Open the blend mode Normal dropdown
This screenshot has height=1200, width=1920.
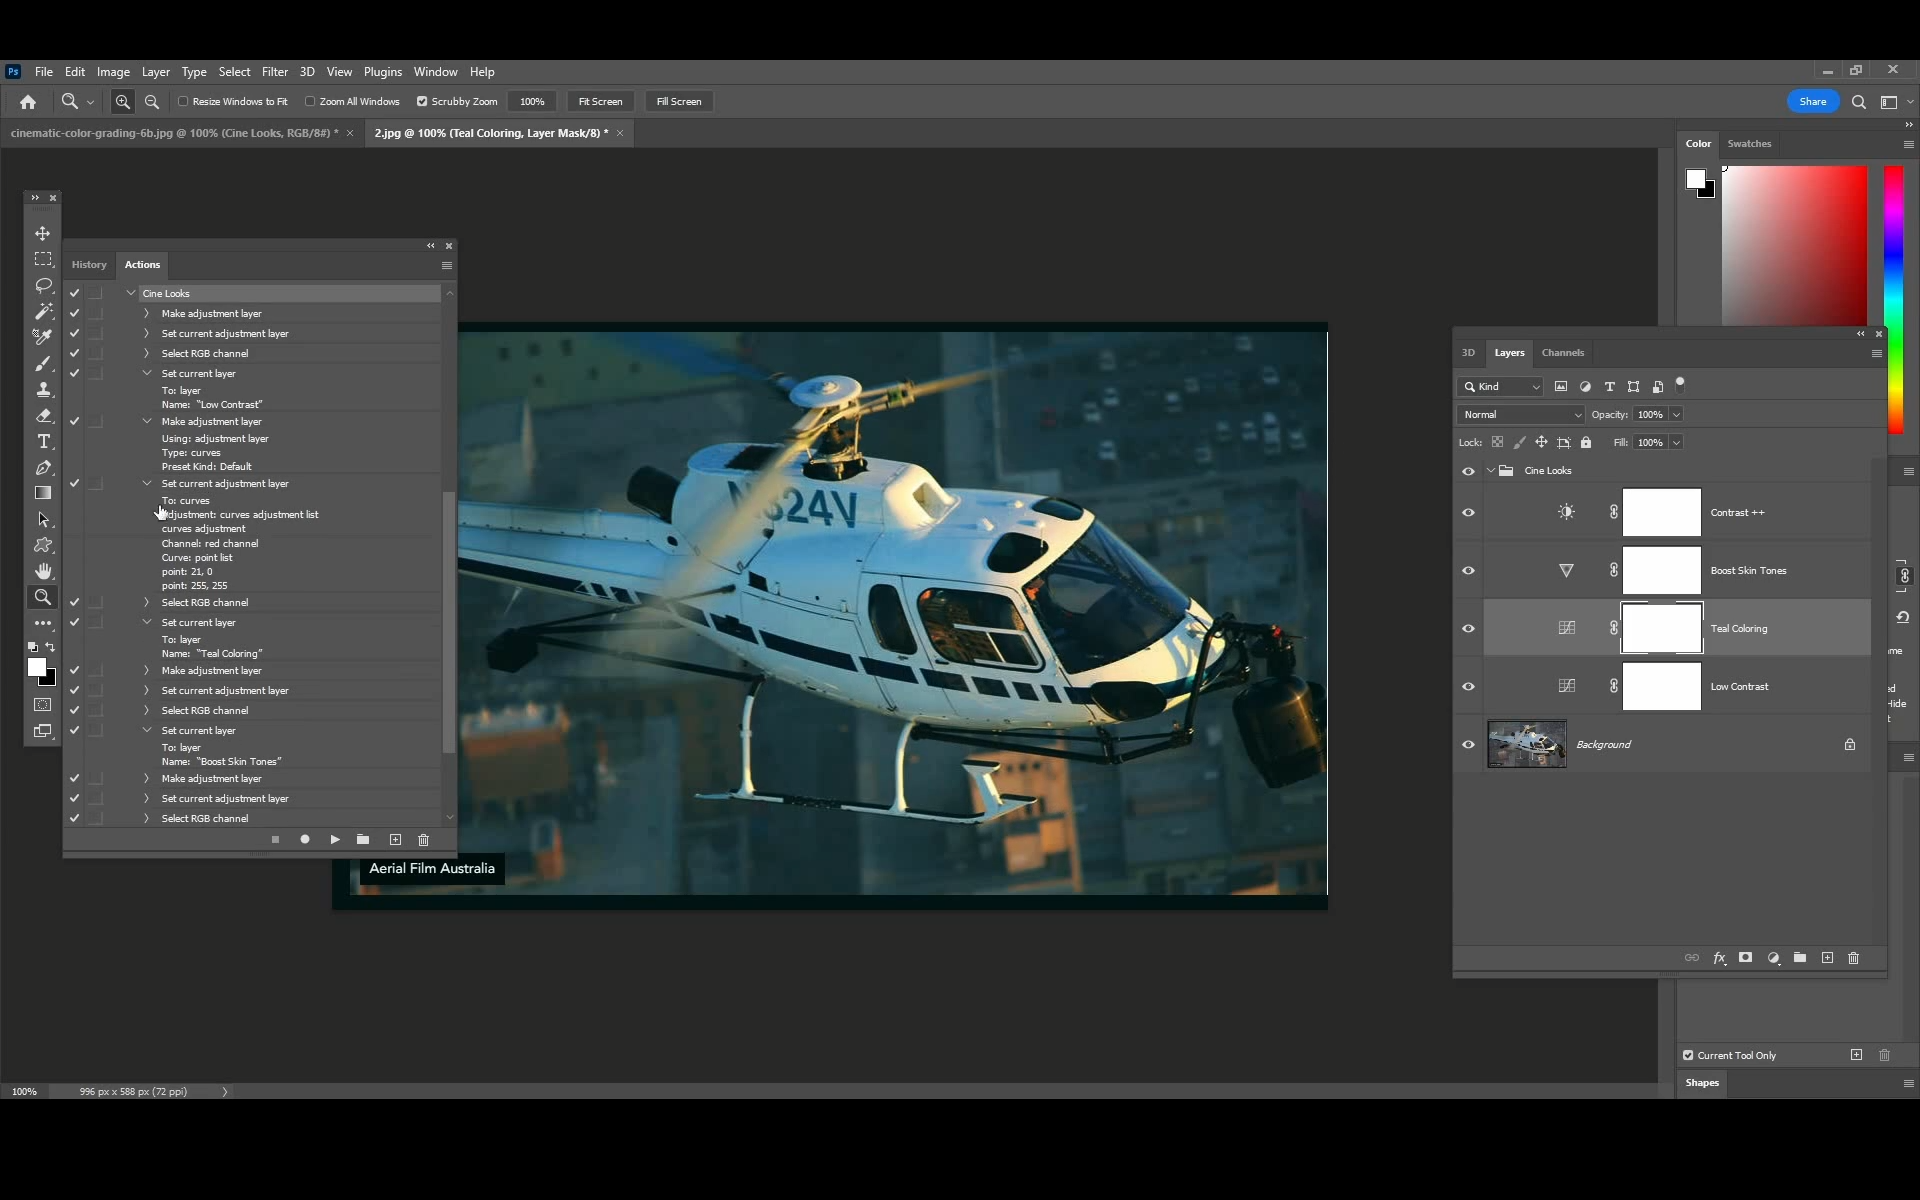(1520, 415)
